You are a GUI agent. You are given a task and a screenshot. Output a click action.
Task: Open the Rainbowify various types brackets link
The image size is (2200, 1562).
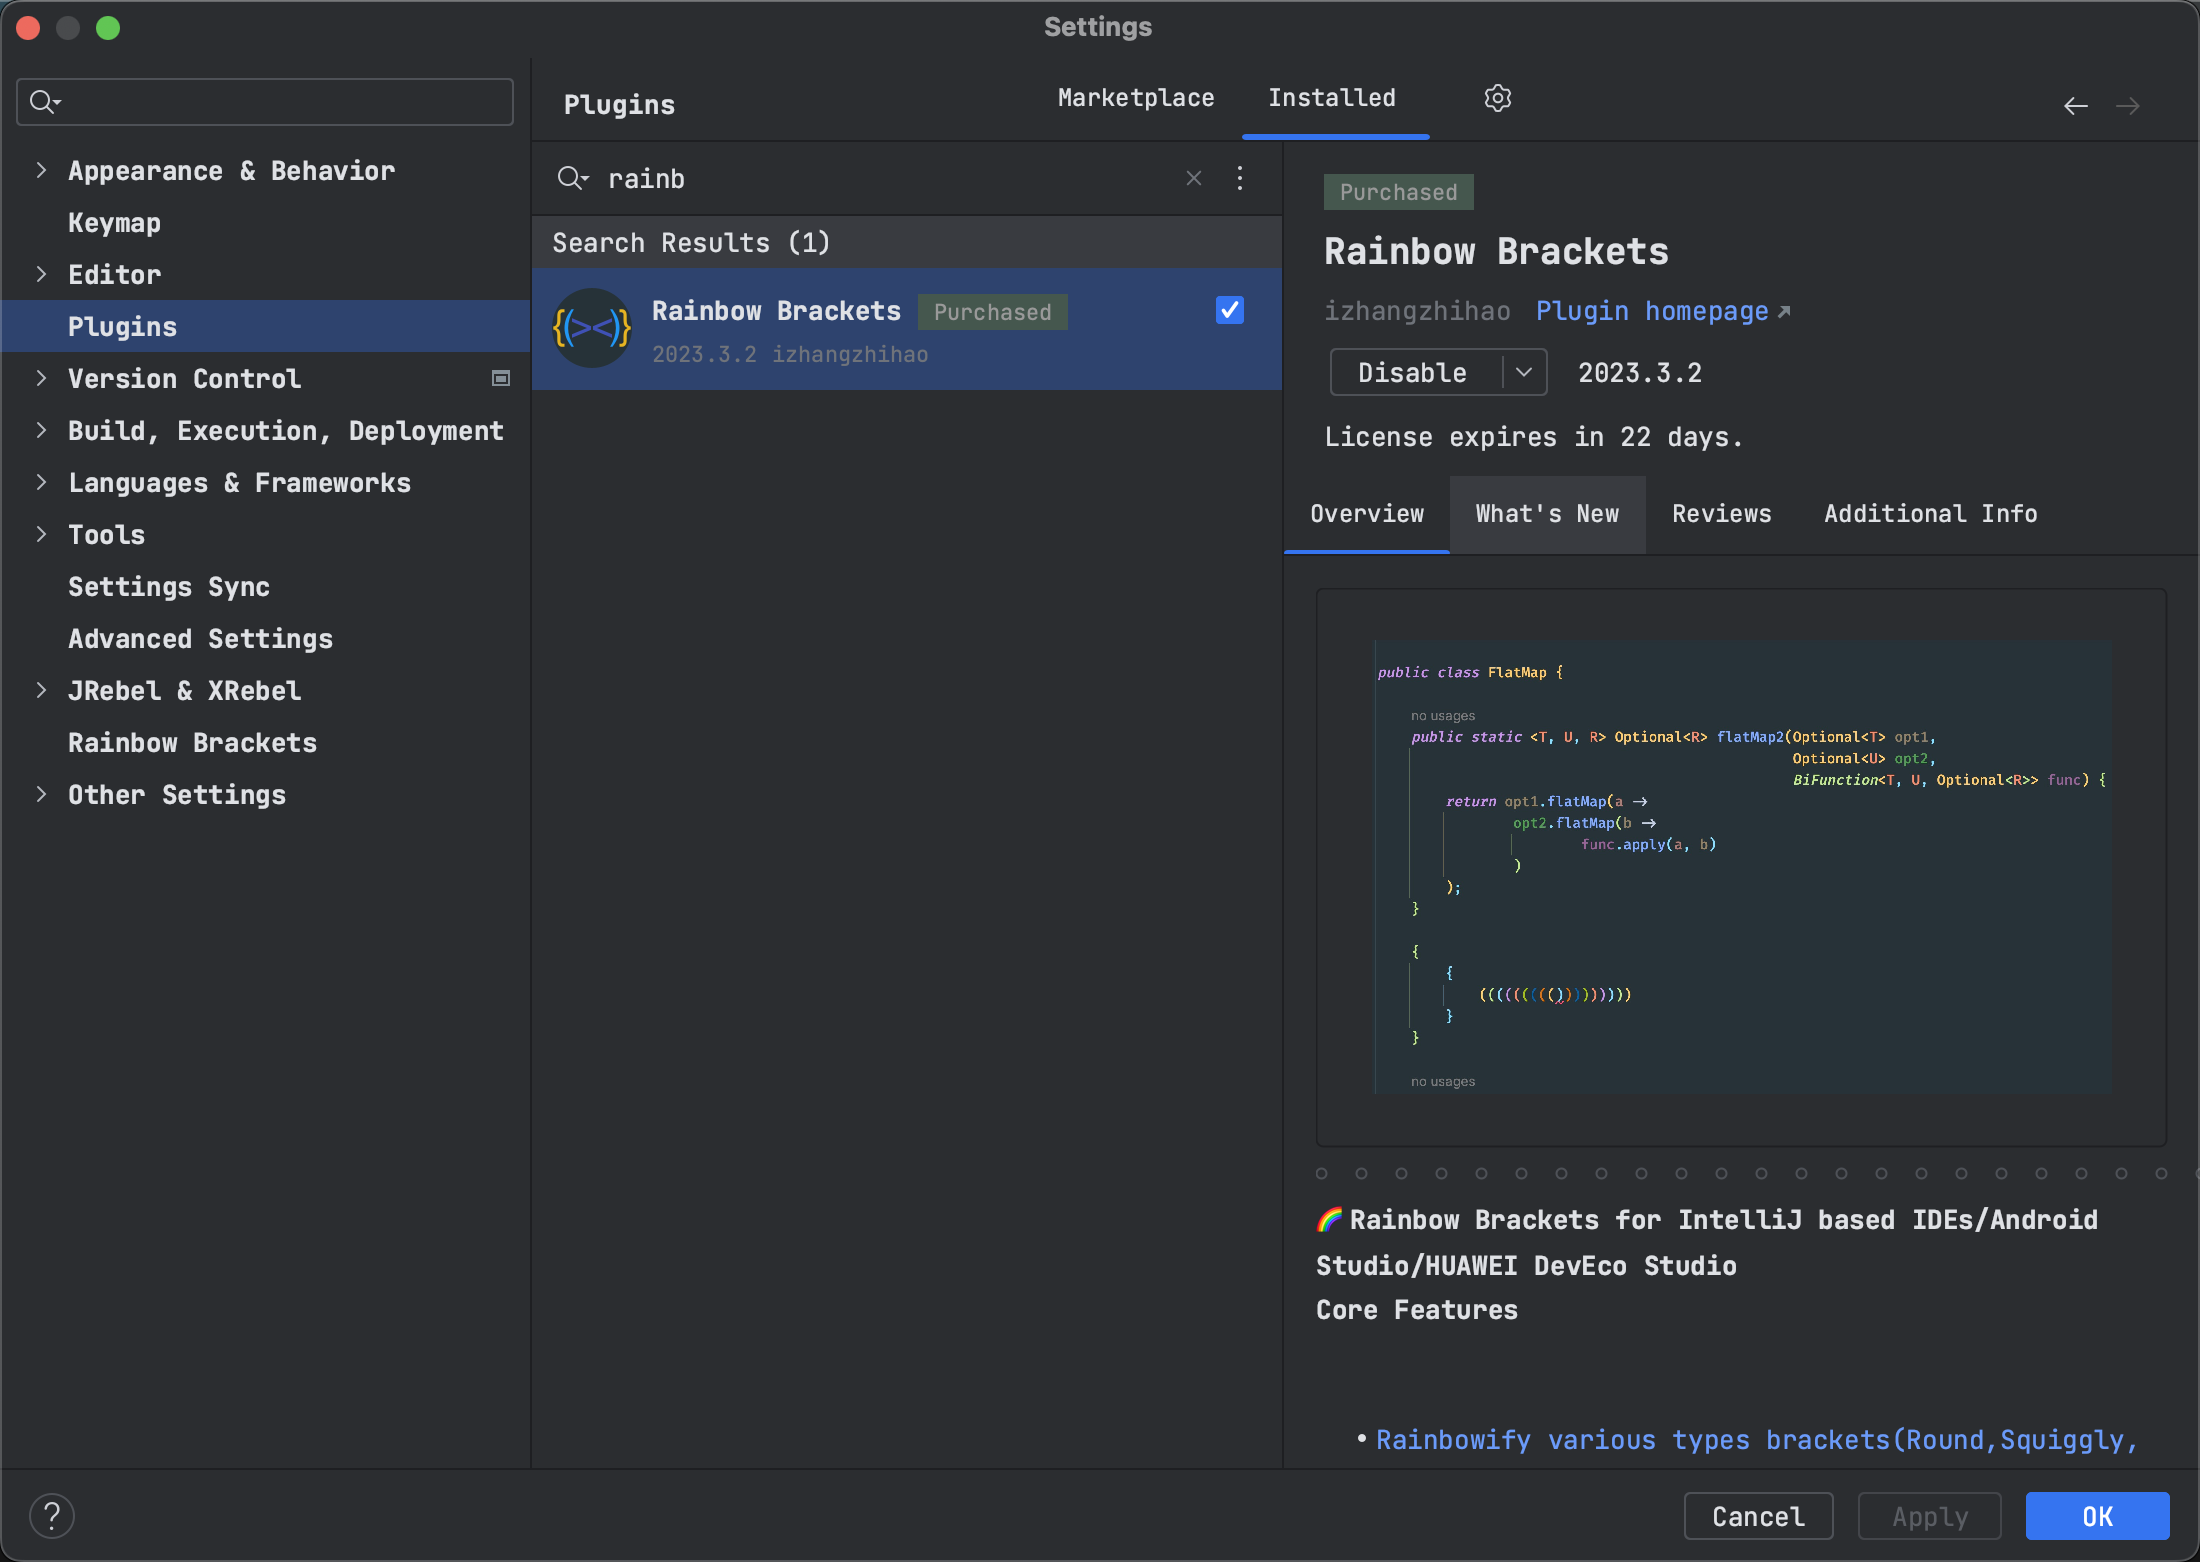(x=1756, y=1440)
